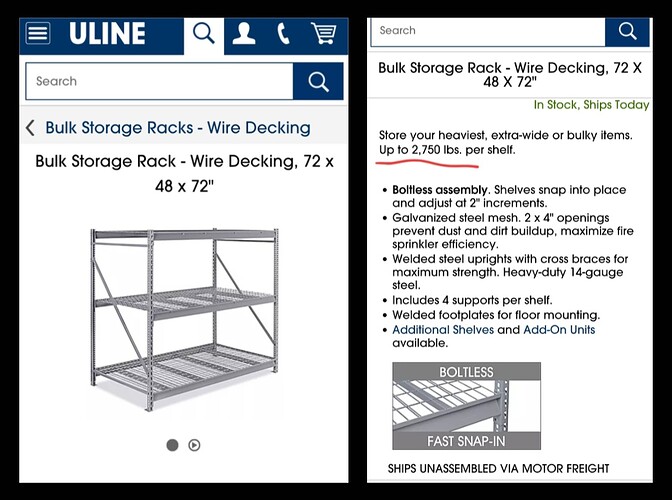Open the shopping cart icon
Image resolution: width=672 pixels, height=500 pixels.
[324, 33]
